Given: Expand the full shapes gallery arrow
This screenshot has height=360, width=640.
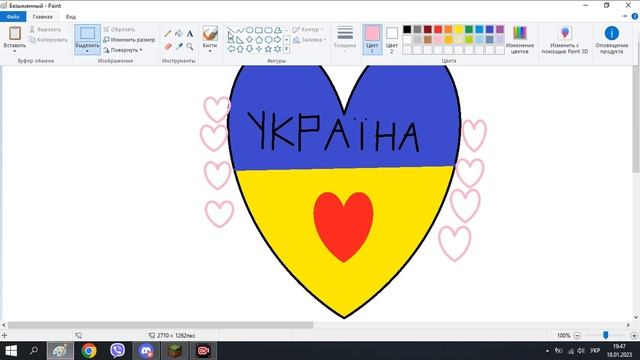Looking at the screenshot, I should 287,49.
